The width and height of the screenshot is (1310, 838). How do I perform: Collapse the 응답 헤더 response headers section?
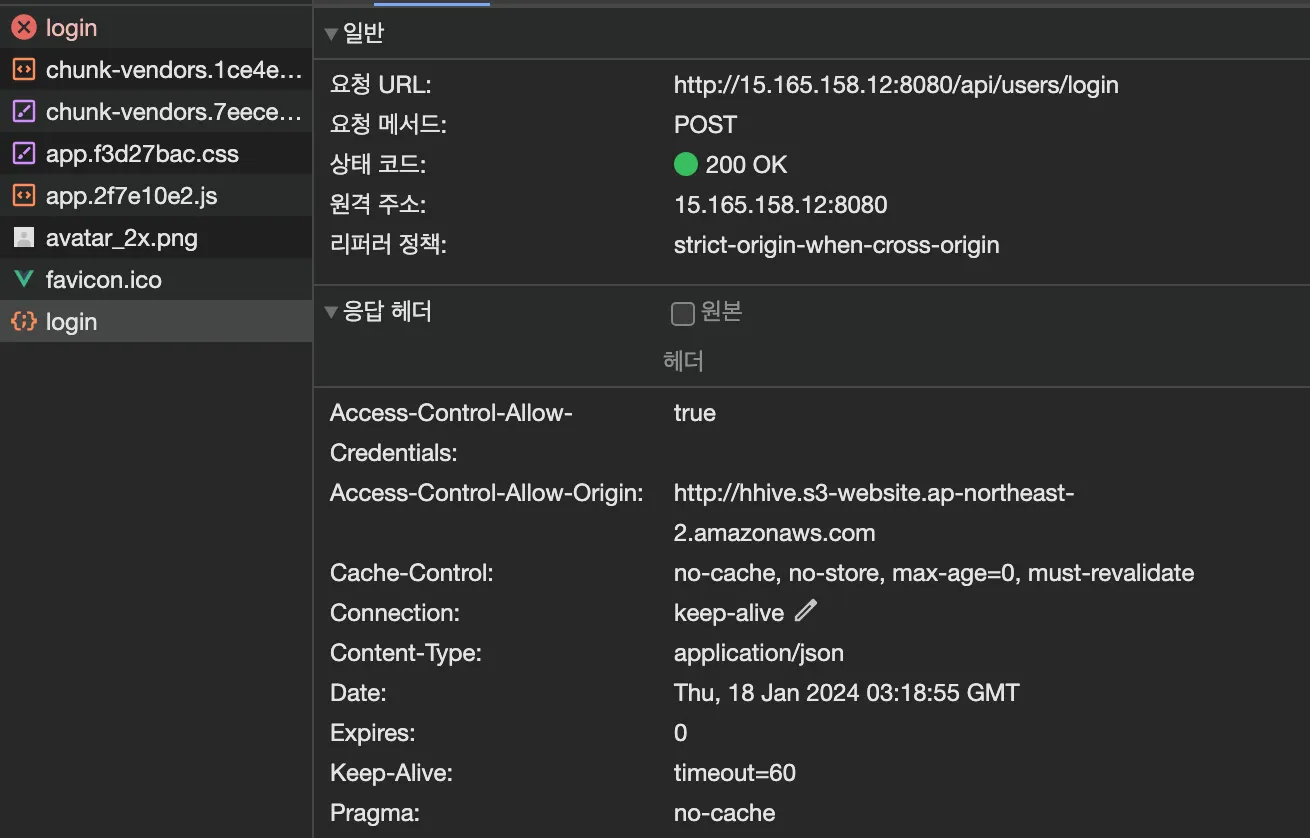[x=331, y=313]
